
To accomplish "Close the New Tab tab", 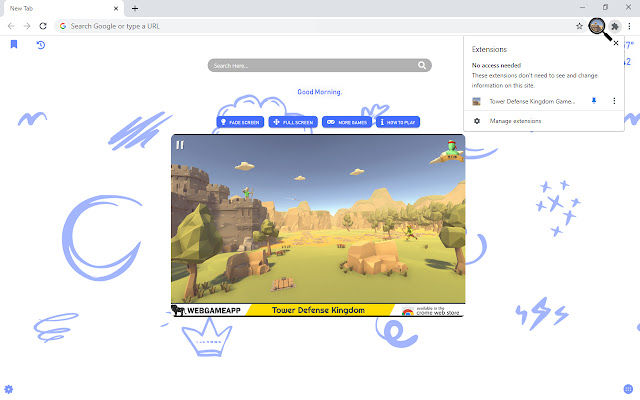I will (116, 8).
